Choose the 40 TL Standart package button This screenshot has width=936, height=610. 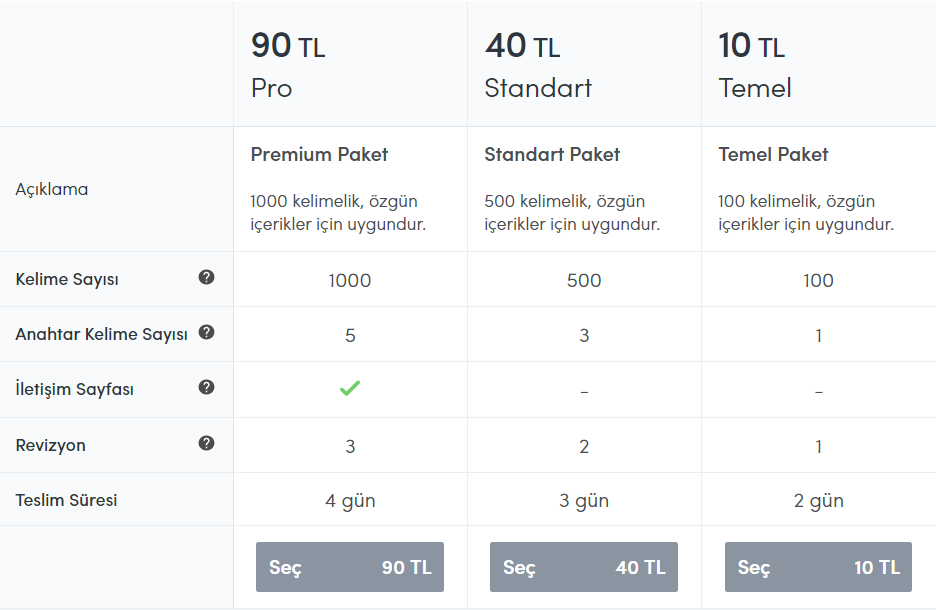(x=584, y=567)
